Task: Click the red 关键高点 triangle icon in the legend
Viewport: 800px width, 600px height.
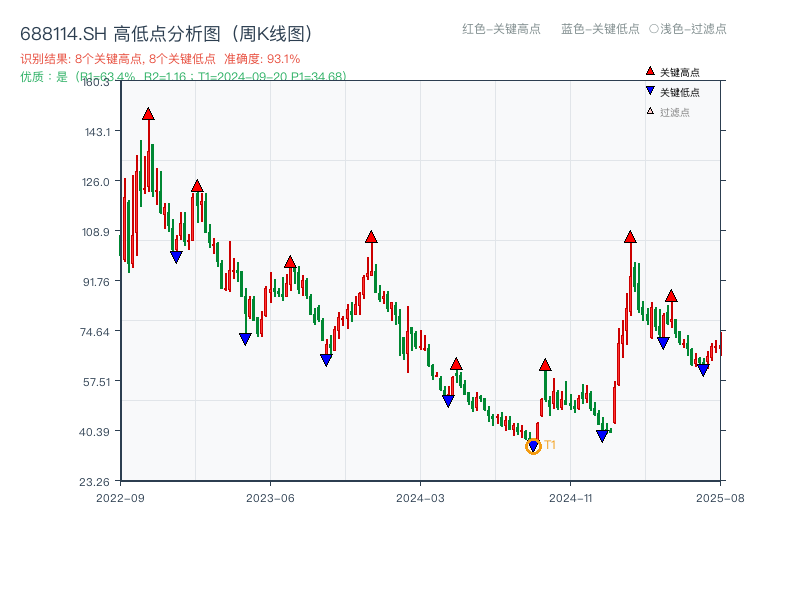Action: [648, 72]
